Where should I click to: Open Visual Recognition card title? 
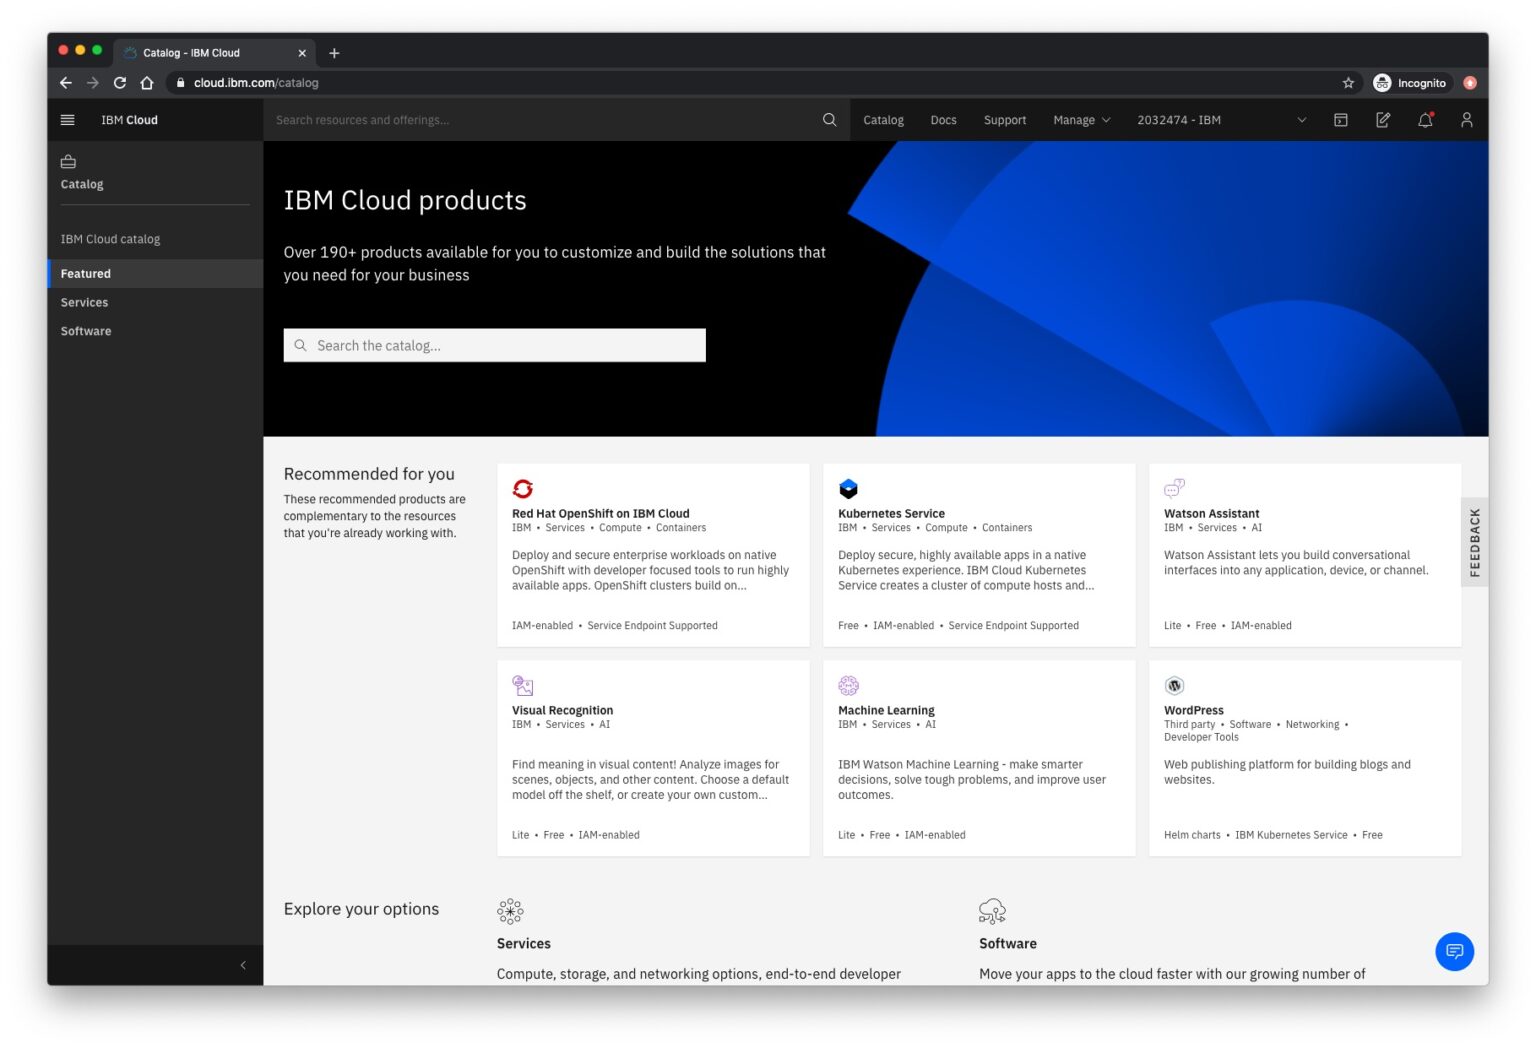tap(562, 710)
